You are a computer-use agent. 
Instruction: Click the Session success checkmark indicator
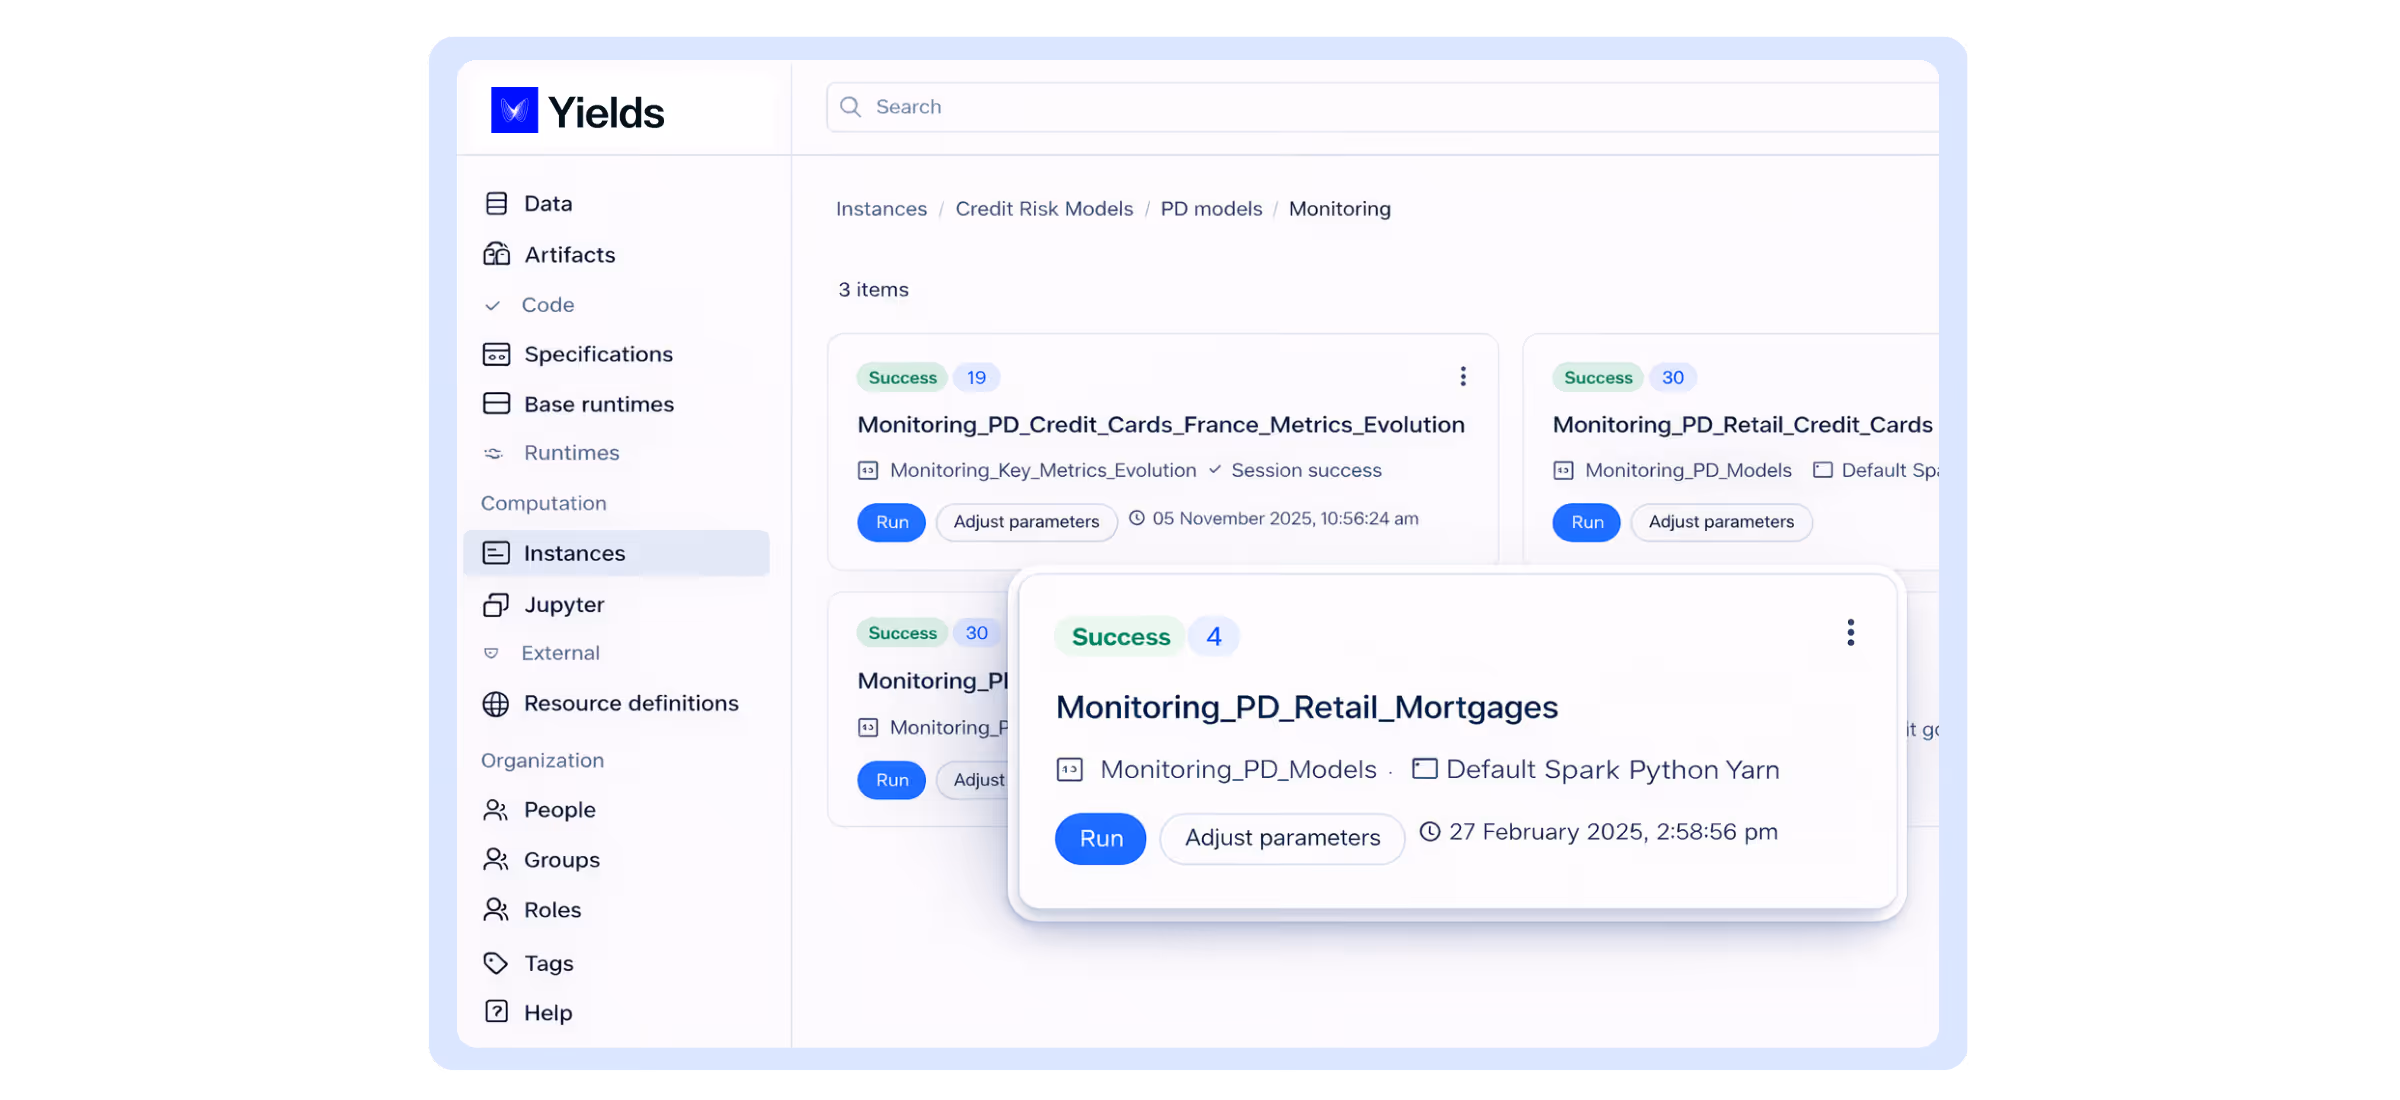click(x=1216, y=469)
